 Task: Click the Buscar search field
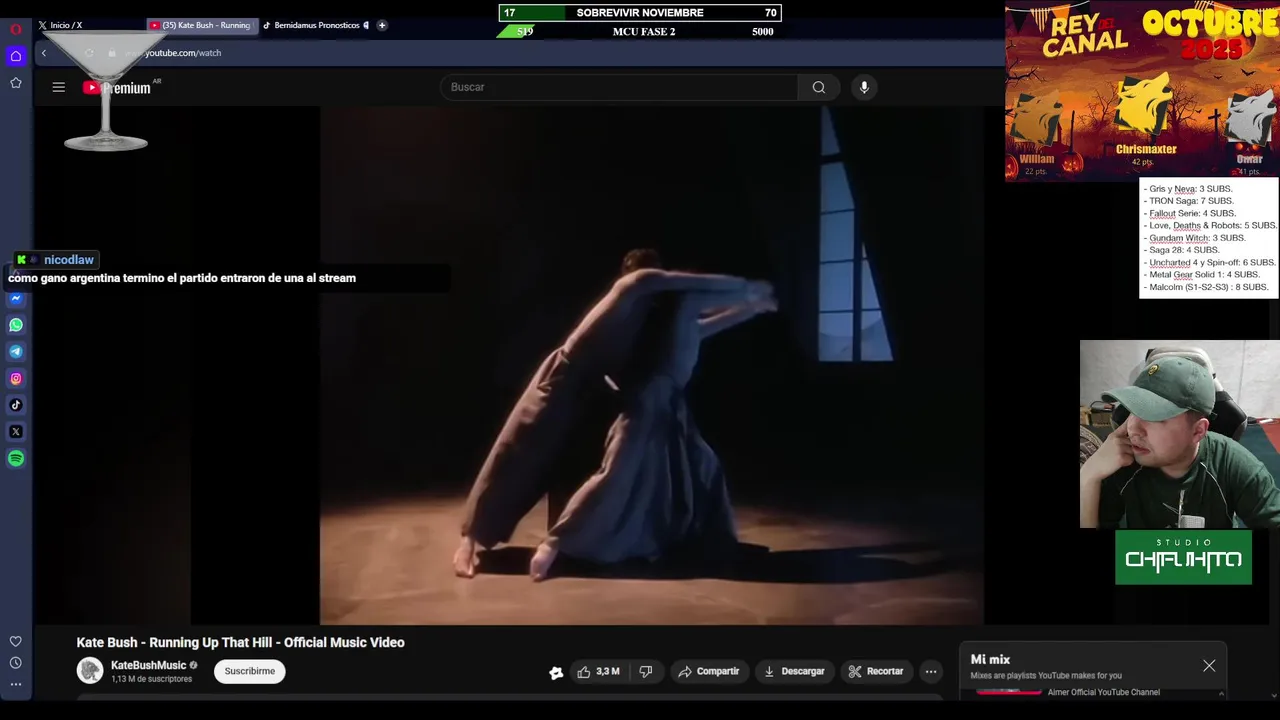(x=619, y=87)
